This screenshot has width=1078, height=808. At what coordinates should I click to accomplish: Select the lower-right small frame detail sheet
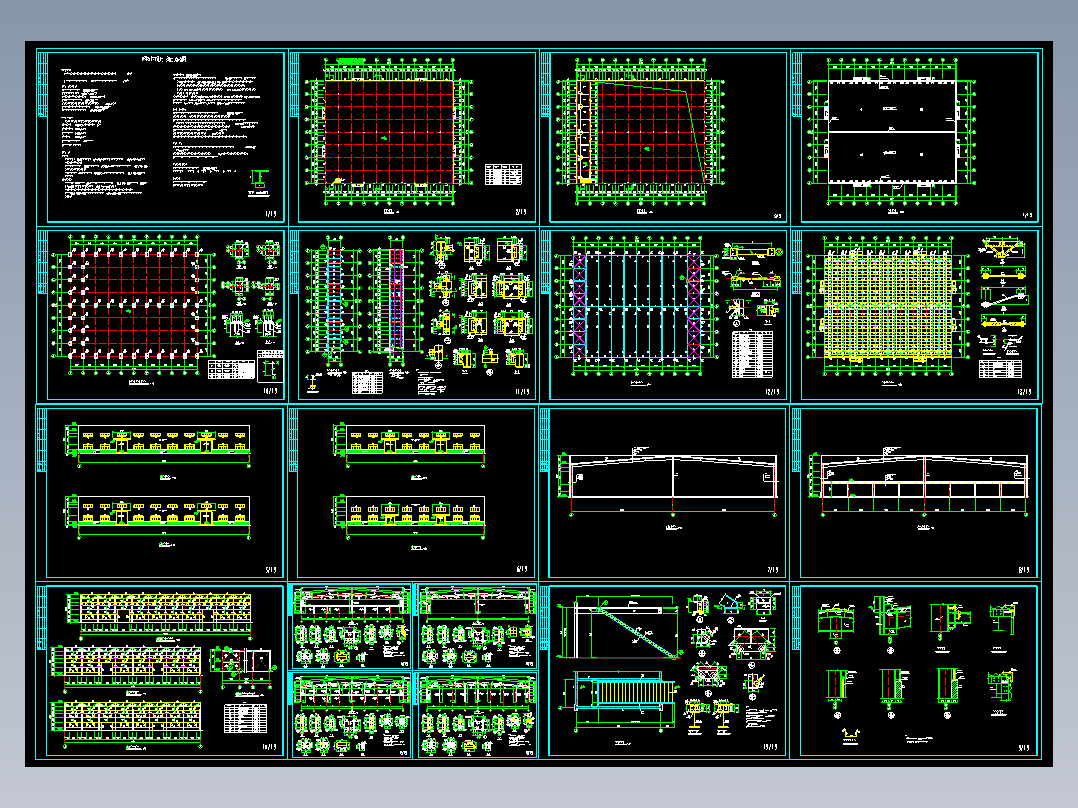pyautogui.click(x=477, y=715)
